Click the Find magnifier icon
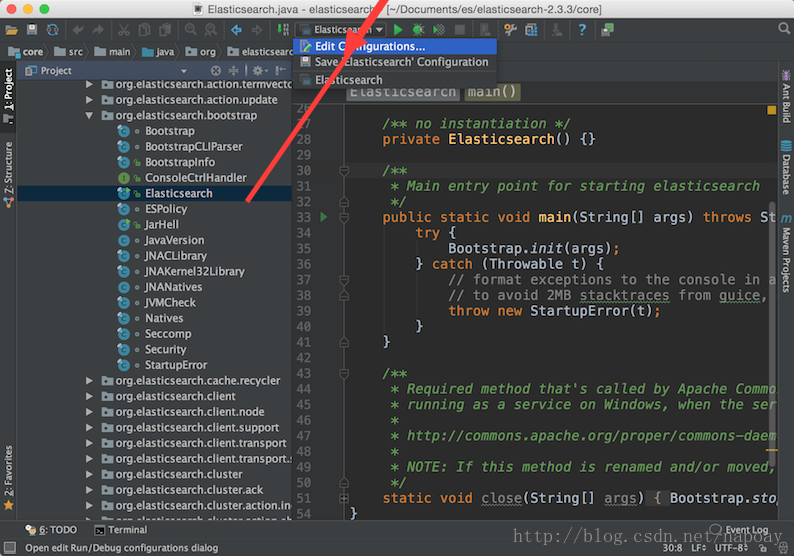This screenshot has width=794, height=556. [190, 30]
